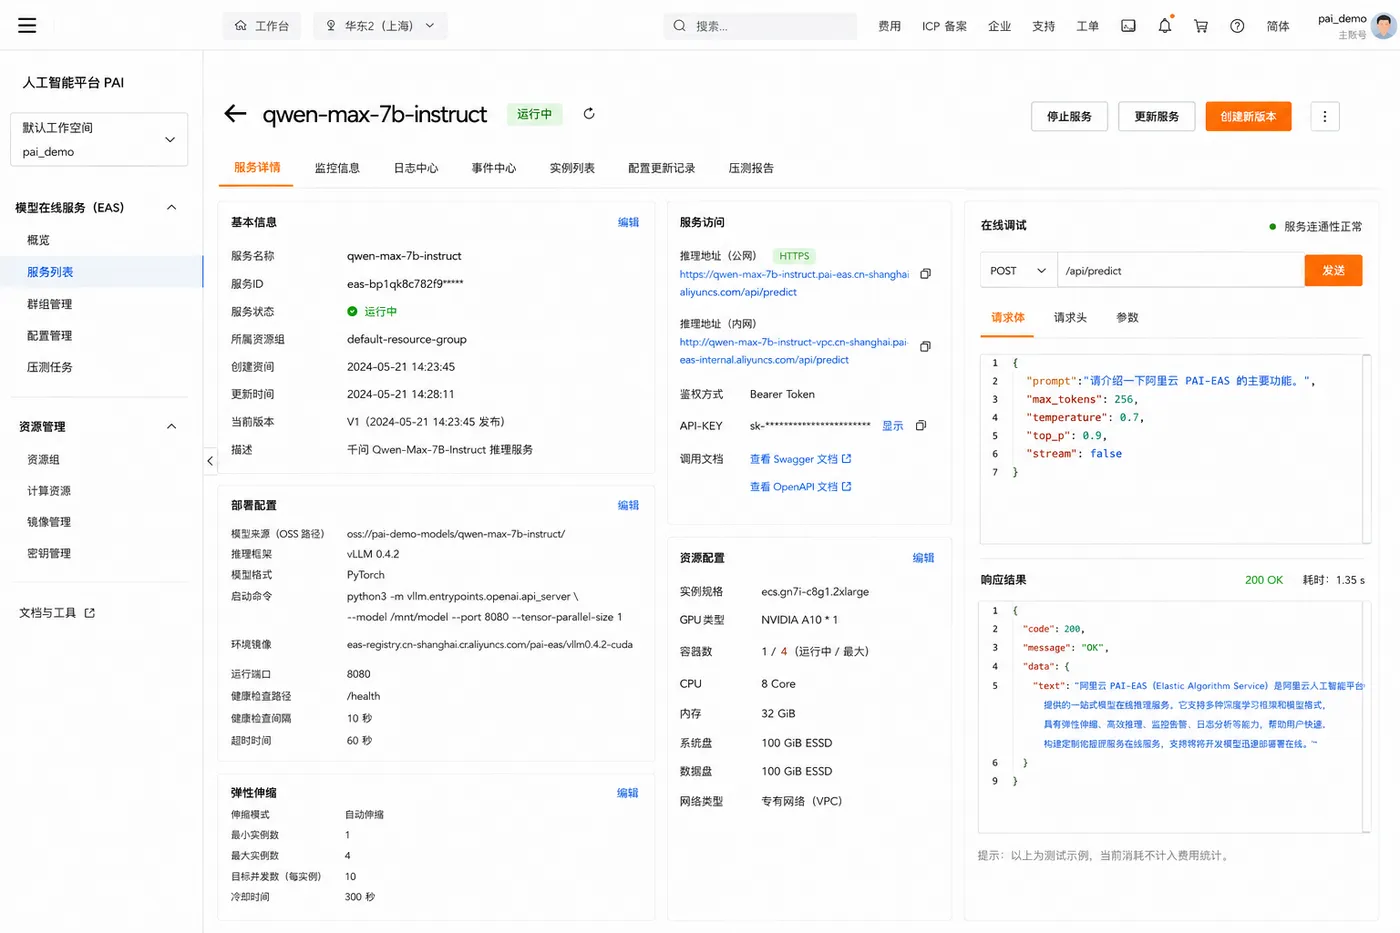
Task: Open the hamburger navigation menu
Action: (x=27, y=25)
